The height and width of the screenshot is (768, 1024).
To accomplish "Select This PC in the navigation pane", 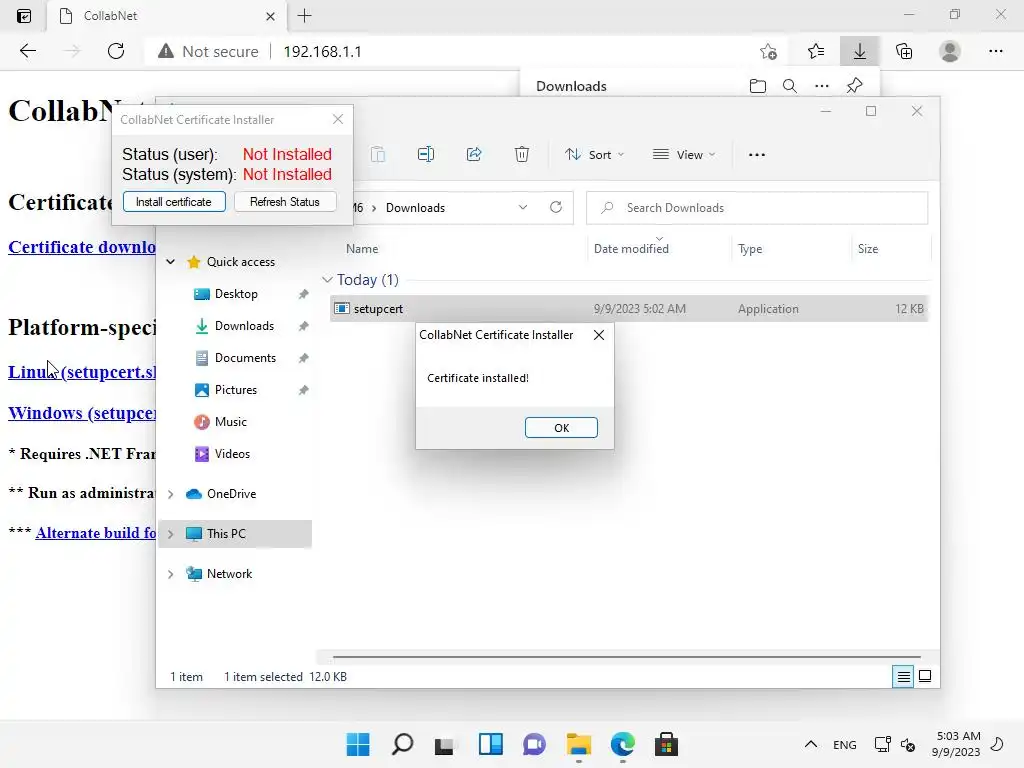I will [226, 534].
